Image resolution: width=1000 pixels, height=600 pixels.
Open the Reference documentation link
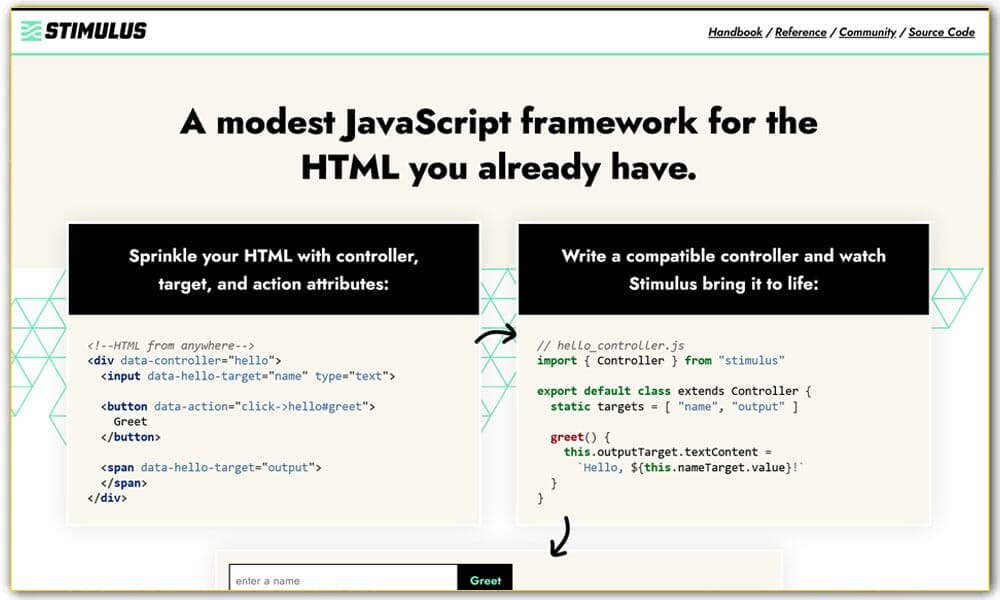point(800,32)
